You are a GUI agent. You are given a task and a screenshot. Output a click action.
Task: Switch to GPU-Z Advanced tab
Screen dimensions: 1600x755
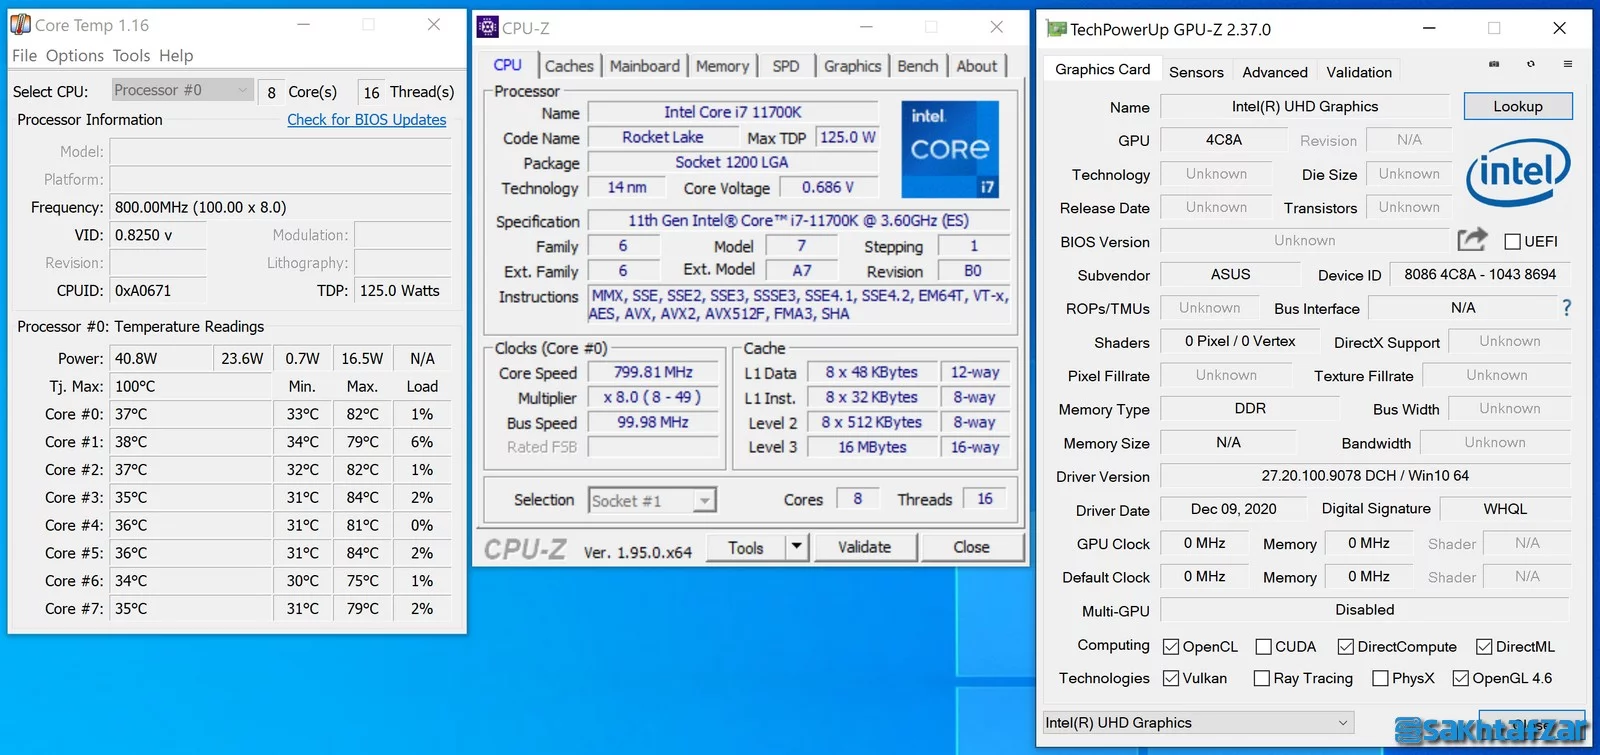[1275, 72]
